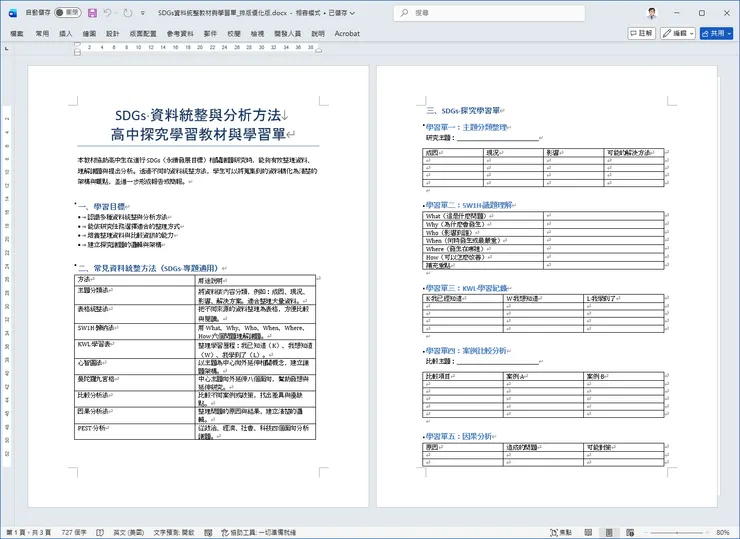Viewport: 740px width, 539px height.
Task: Click the heading '三、SDGs 探究學習單' on page 2
Action: tap(463, 111)
